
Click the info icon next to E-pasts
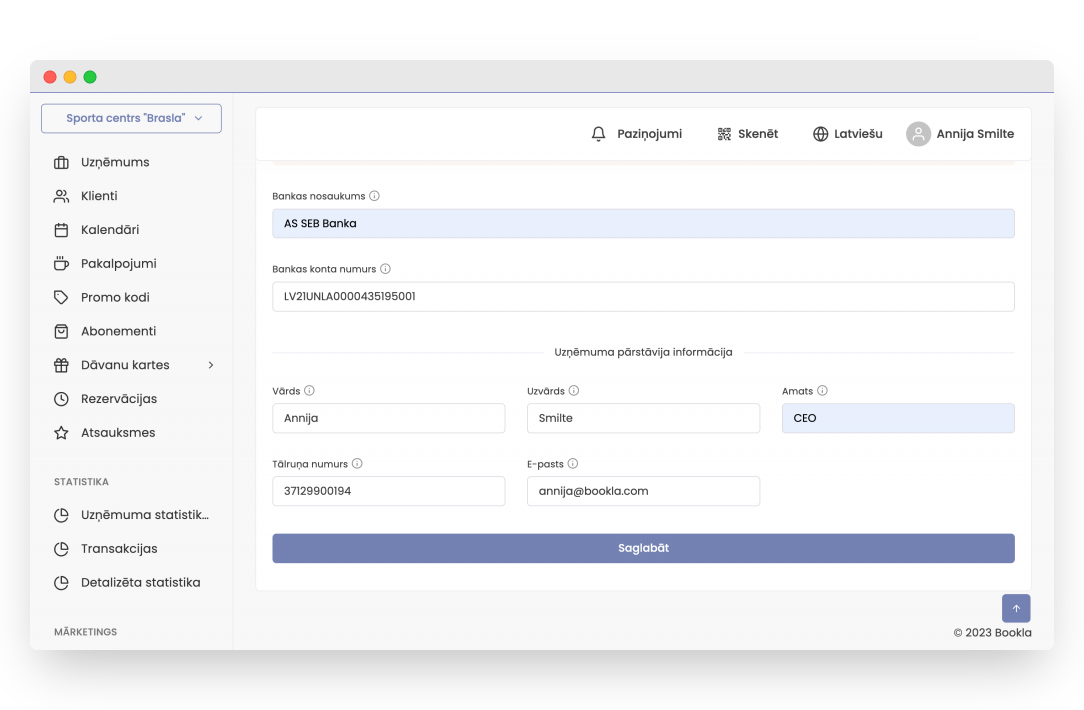click(573, 464)
